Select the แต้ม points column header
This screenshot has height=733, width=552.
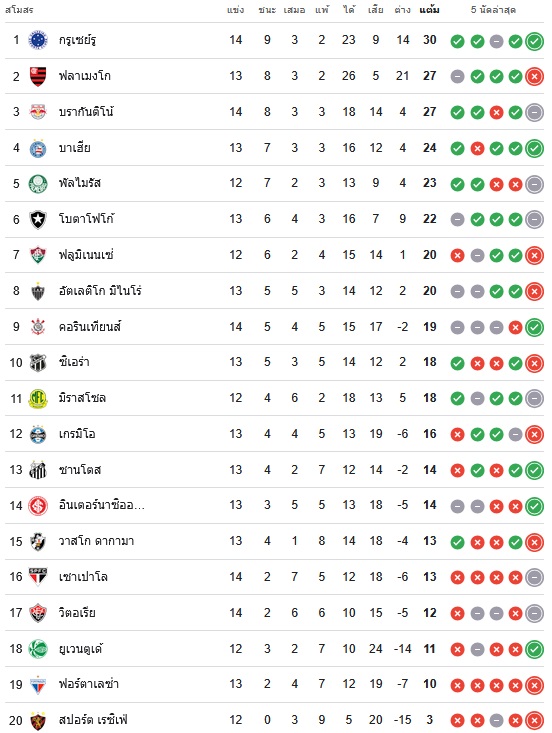coord(429,10)
